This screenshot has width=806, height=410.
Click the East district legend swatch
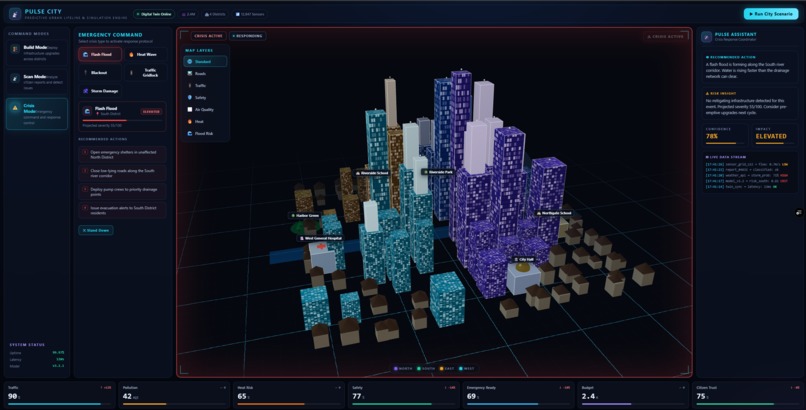[440, 368]
